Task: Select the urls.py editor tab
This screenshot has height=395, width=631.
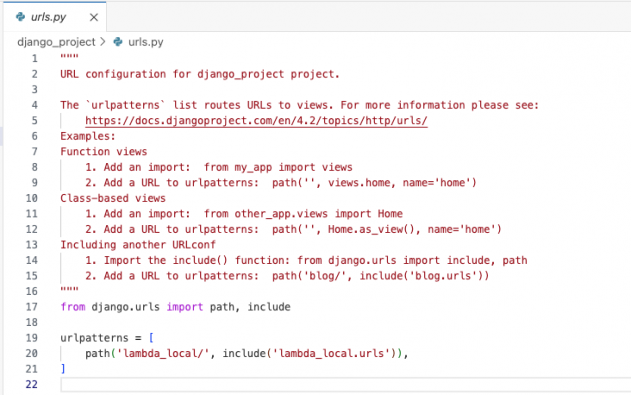Action: click(55, 17)
